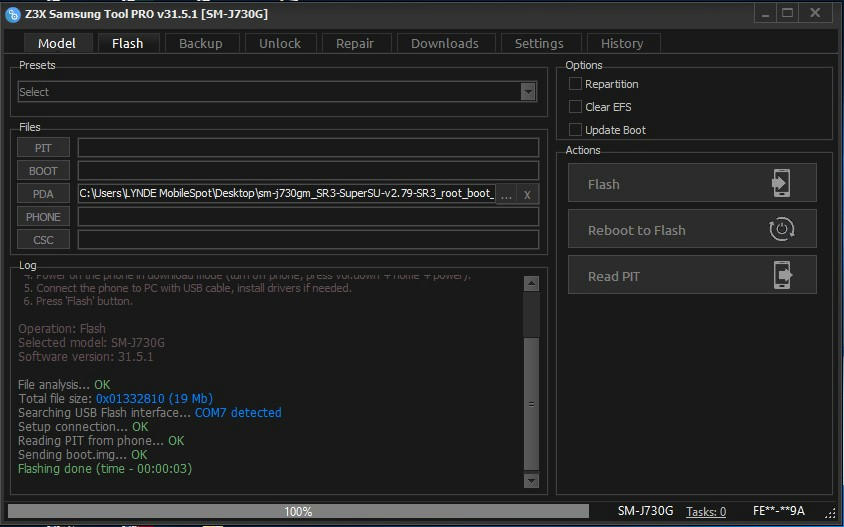This screenshot has height=527, width=844.
Task: Click 'Operation: Flash' log line
Action: pyautogui.click(x=62, y=328)
